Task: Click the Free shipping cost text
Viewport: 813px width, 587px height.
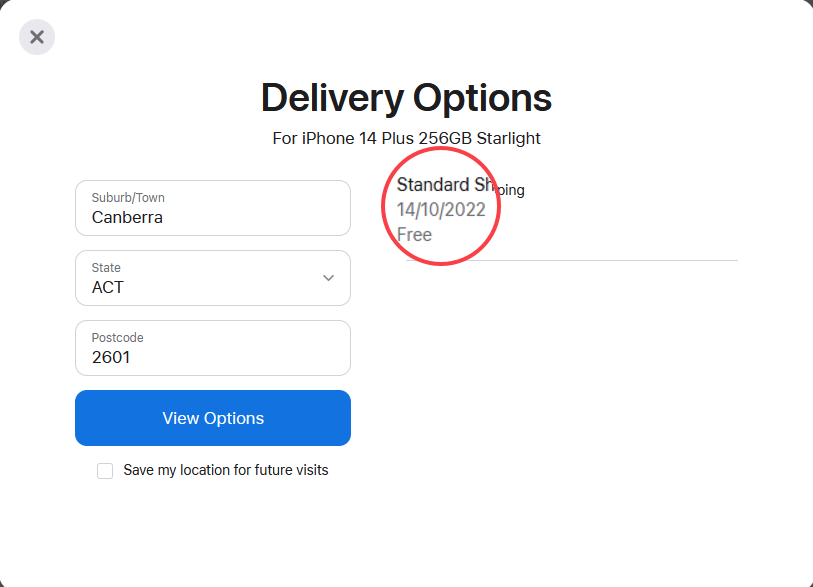Action: [414, 235]
